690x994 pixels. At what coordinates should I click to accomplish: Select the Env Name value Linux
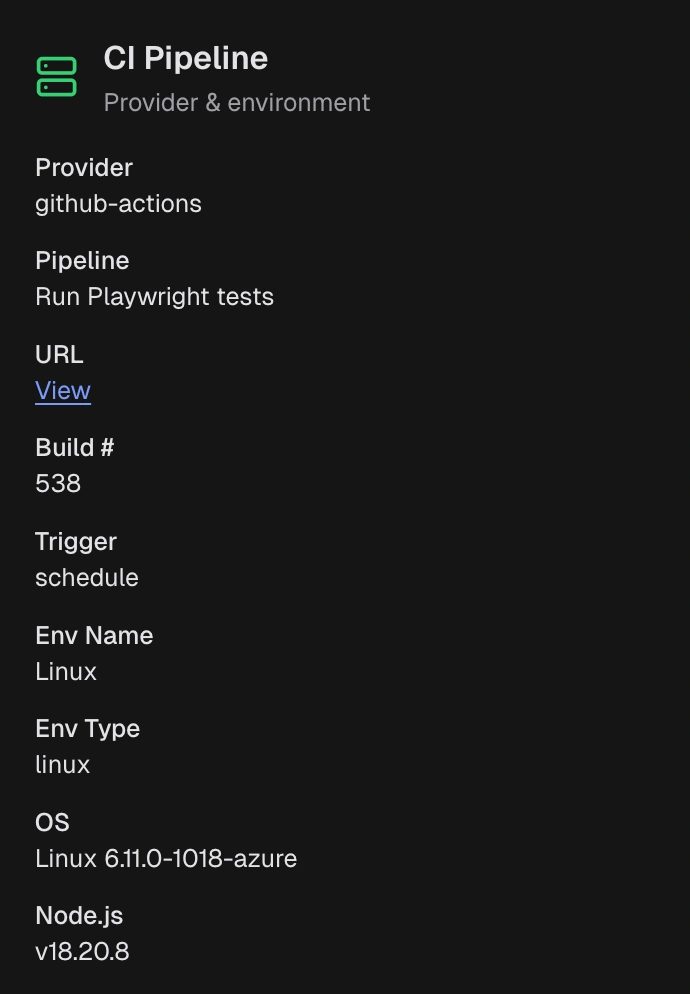click(65, 671)
